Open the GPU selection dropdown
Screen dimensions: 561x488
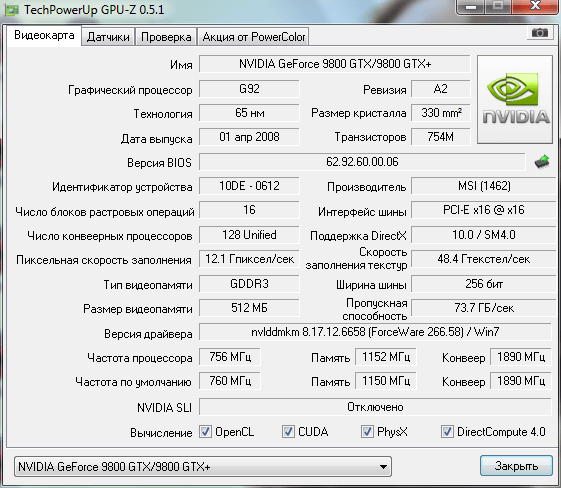click(x=203, y=467)
